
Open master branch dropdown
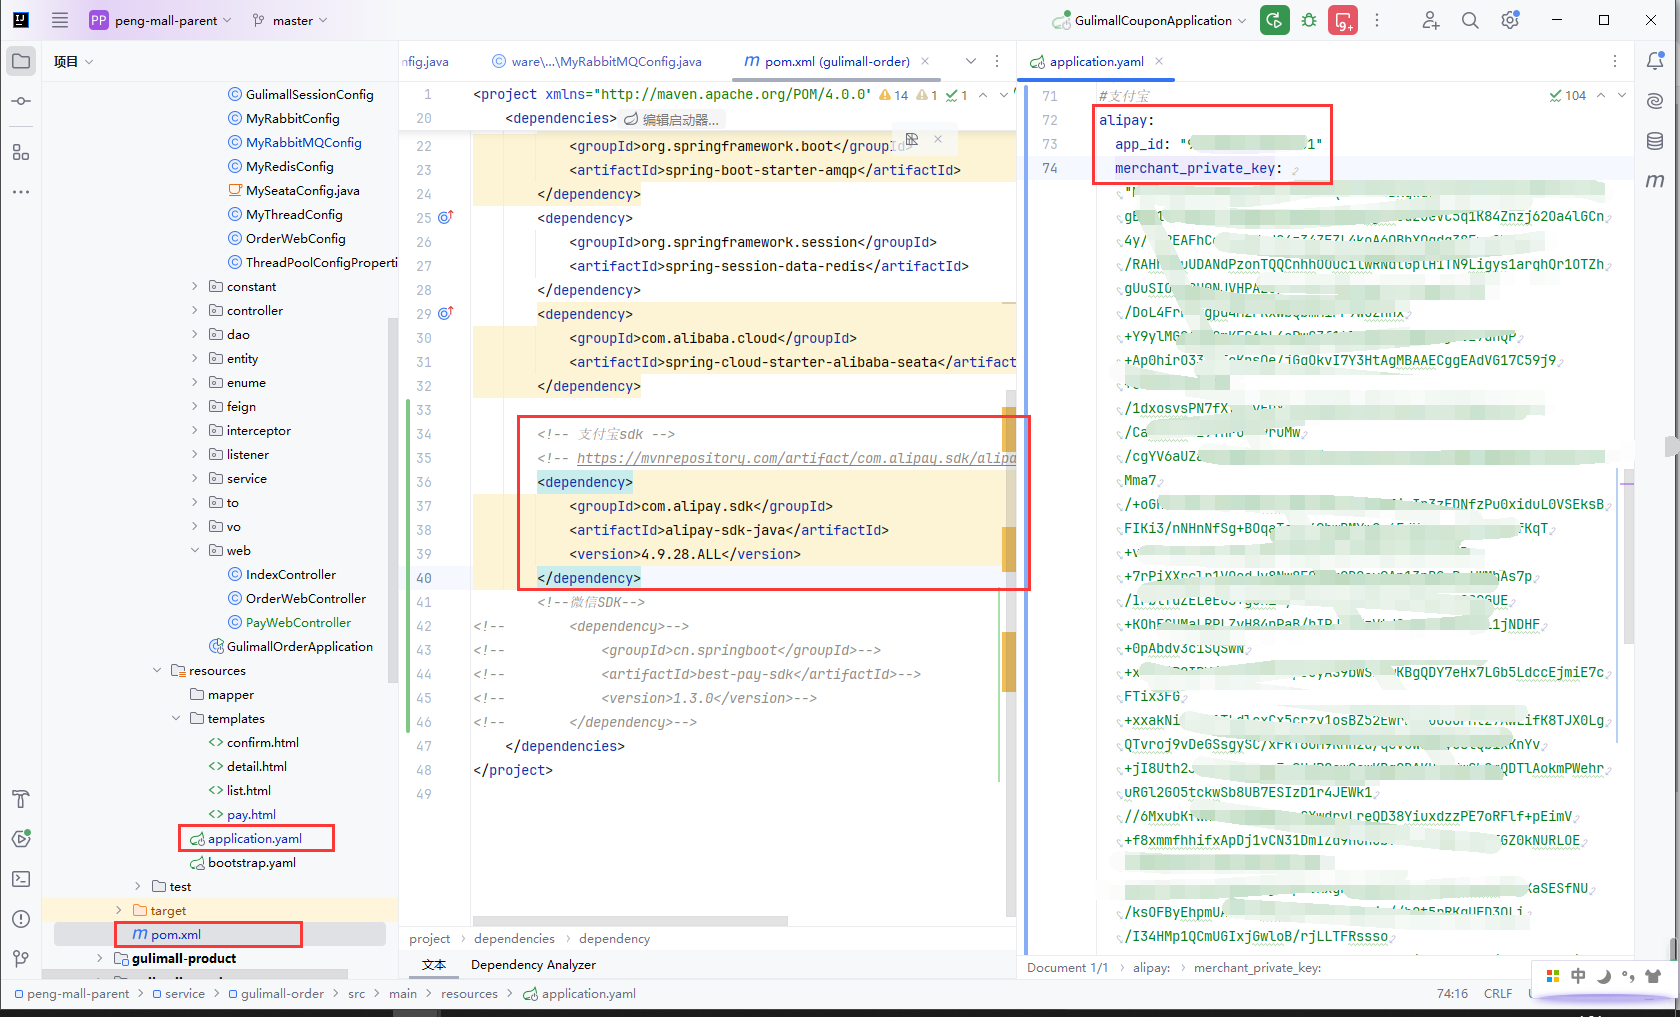point(290,20)
